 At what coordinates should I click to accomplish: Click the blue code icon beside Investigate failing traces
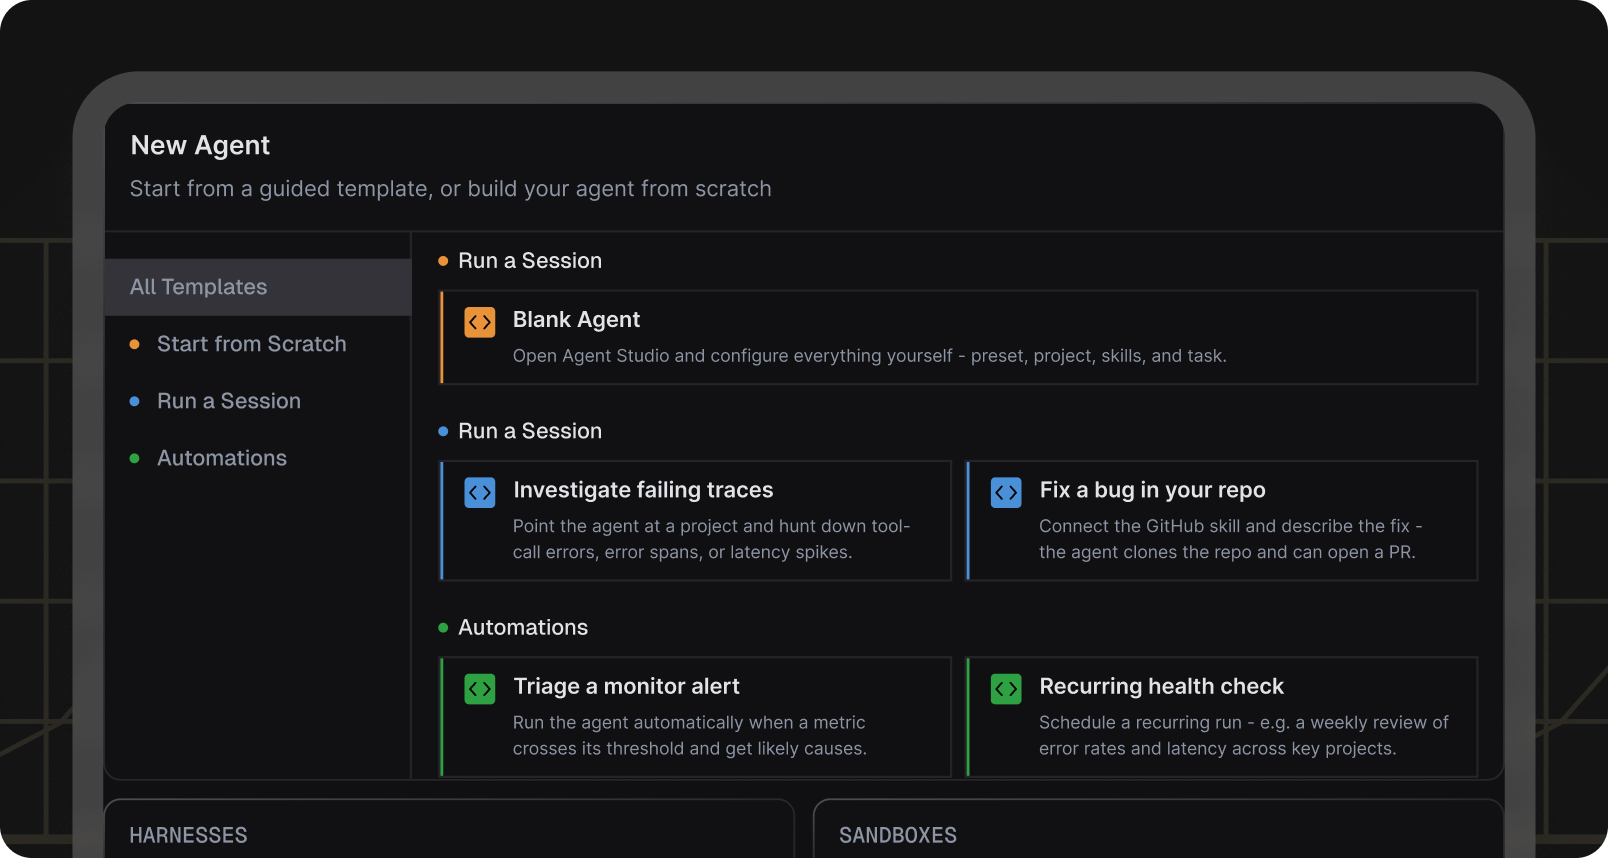tap(480, 492)
